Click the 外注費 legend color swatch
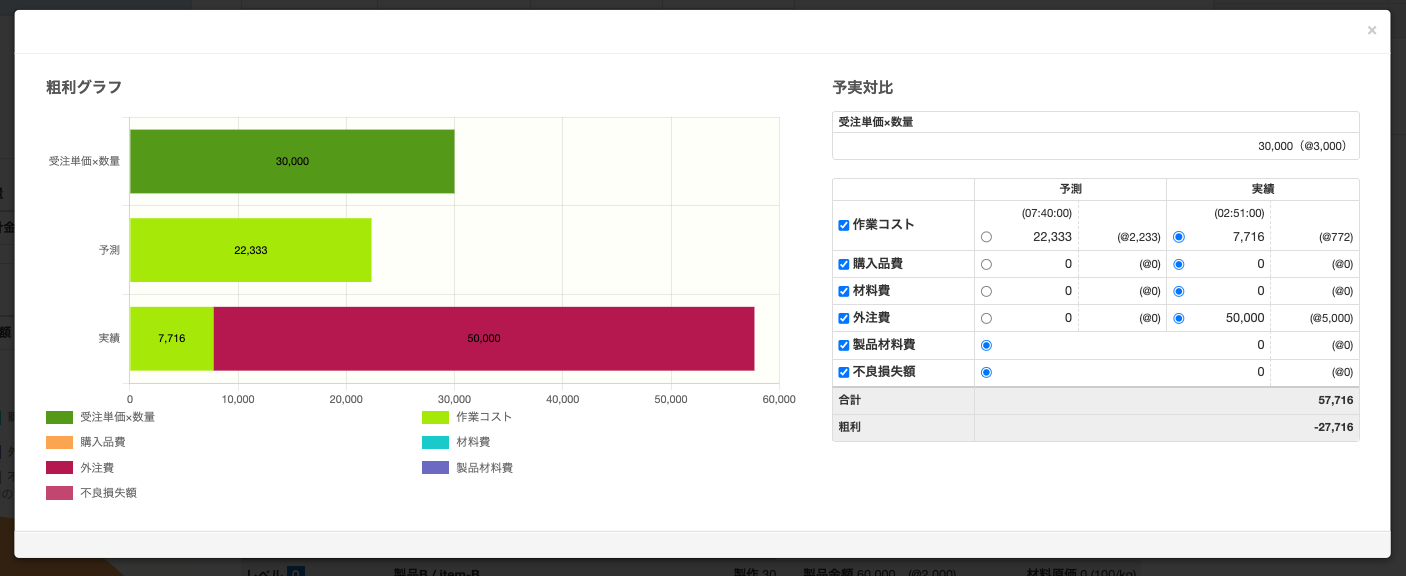 click(x=59, y=468)
